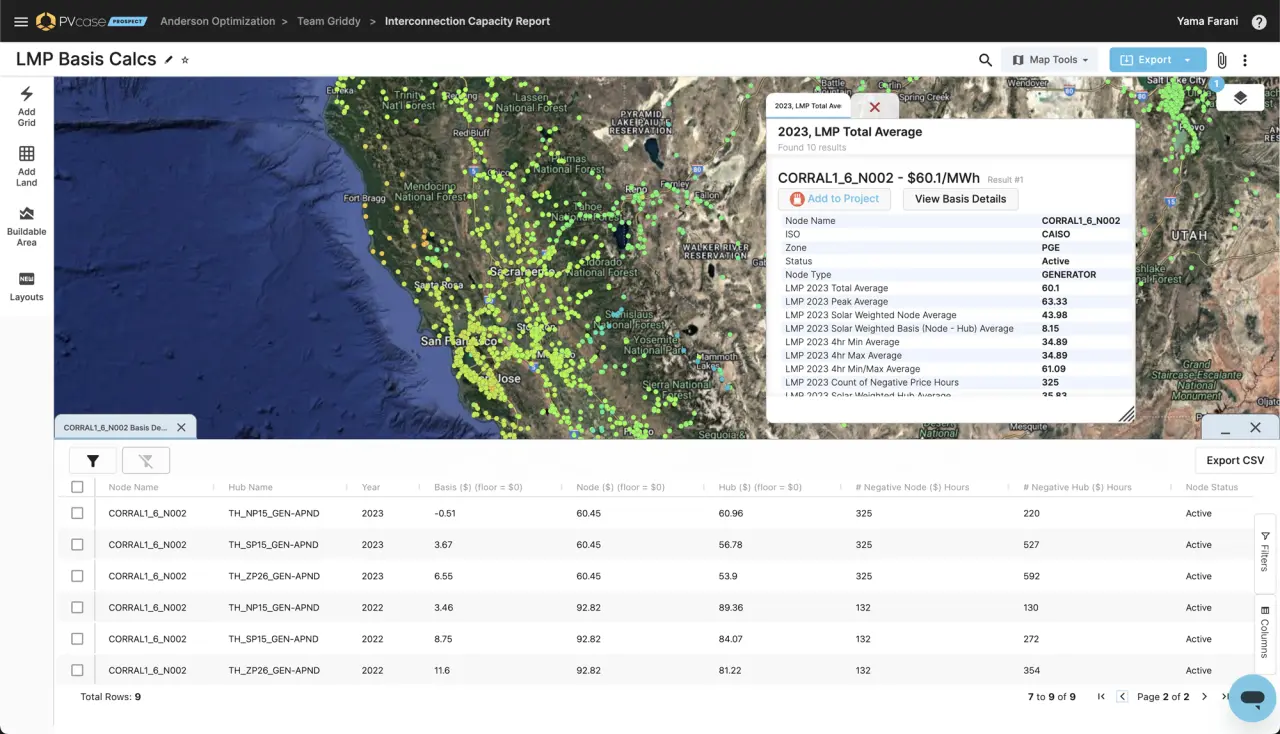Click the GENERATOR node type value

(x=1069, y=274)
